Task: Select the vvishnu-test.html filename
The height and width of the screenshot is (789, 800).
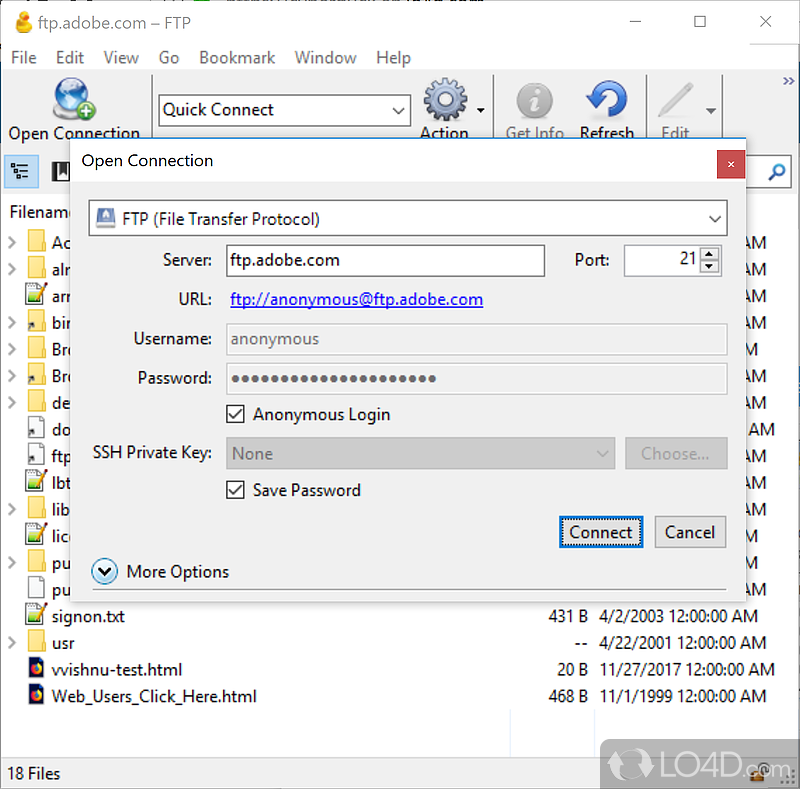Action: [116, 669]
